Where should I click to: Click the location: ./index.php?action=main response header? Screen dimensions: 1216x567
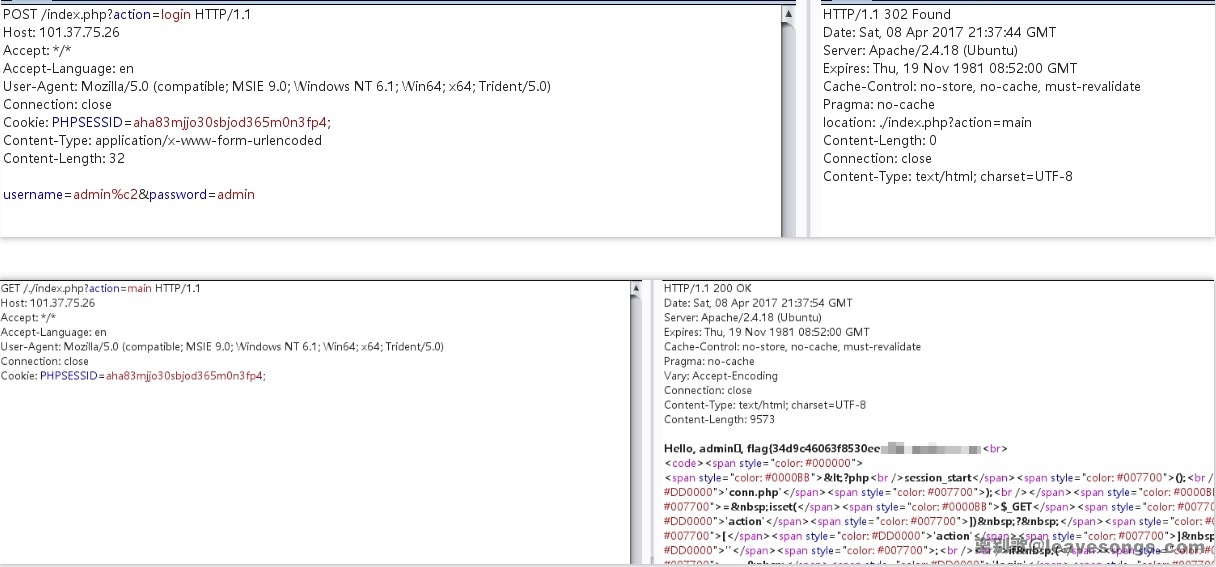pyautogui.click(x=927, y=122)
